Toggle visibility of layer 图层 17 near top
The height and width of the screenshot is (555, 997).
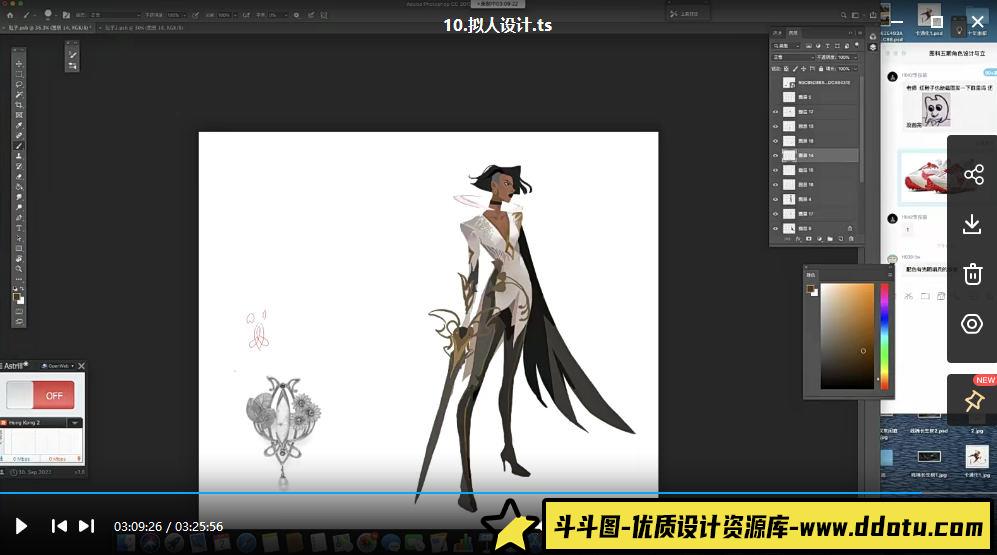[776, 112]
